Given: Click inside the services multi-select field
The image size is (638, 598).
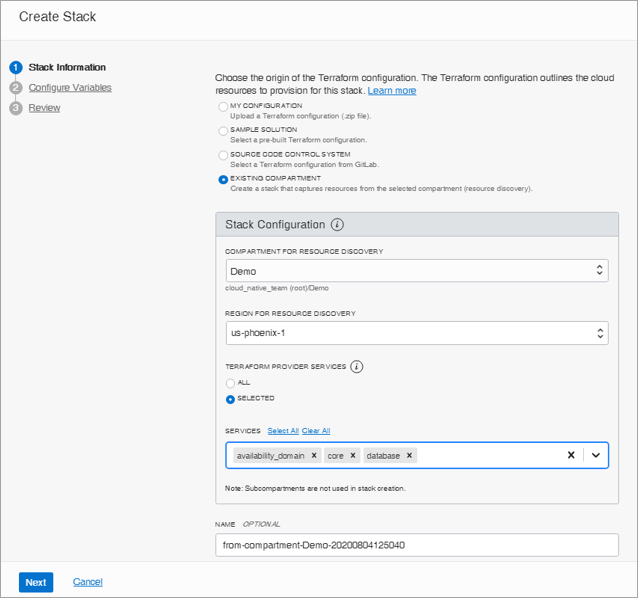Looking at the screenshot, I should 417,455.
